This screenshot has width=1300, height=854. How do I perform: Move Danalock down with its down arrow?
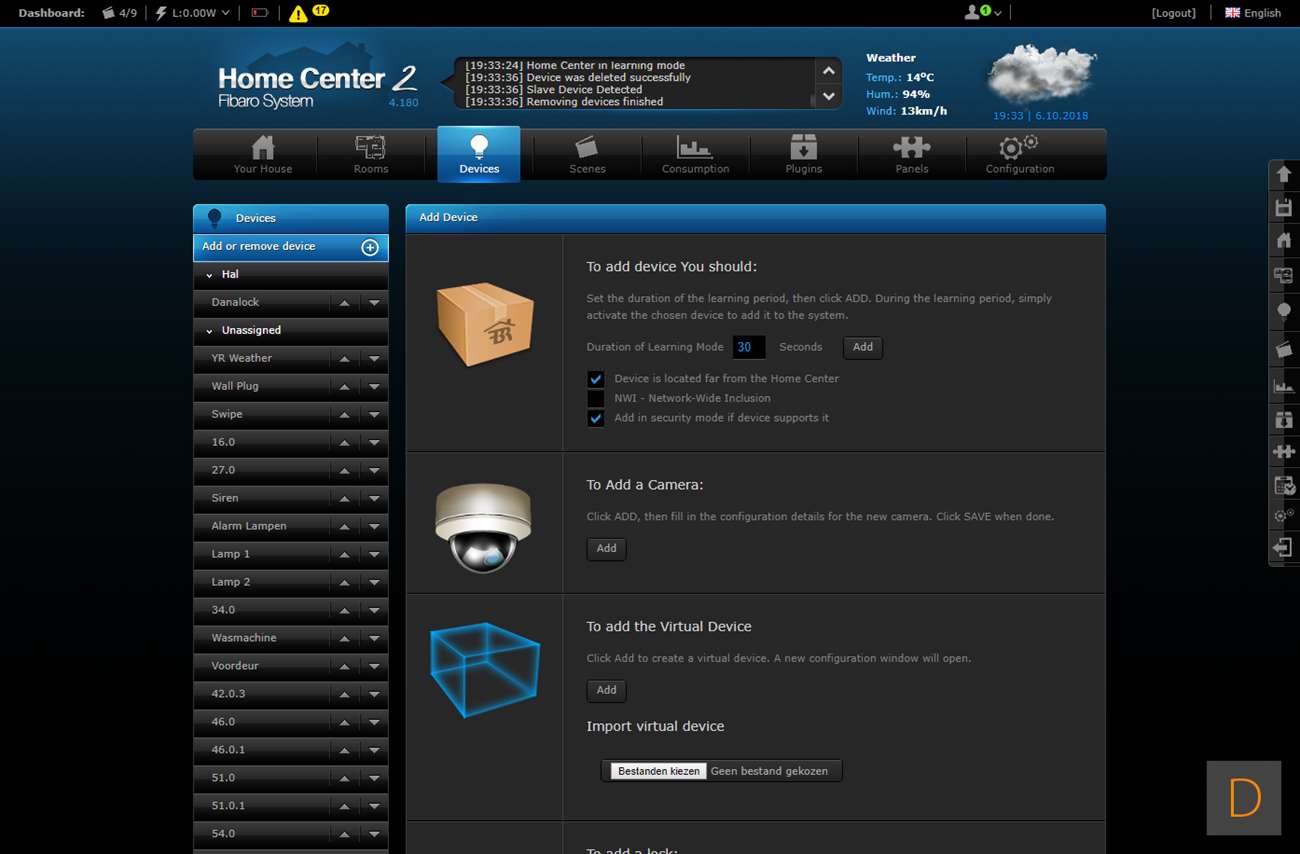pos(374,302)
